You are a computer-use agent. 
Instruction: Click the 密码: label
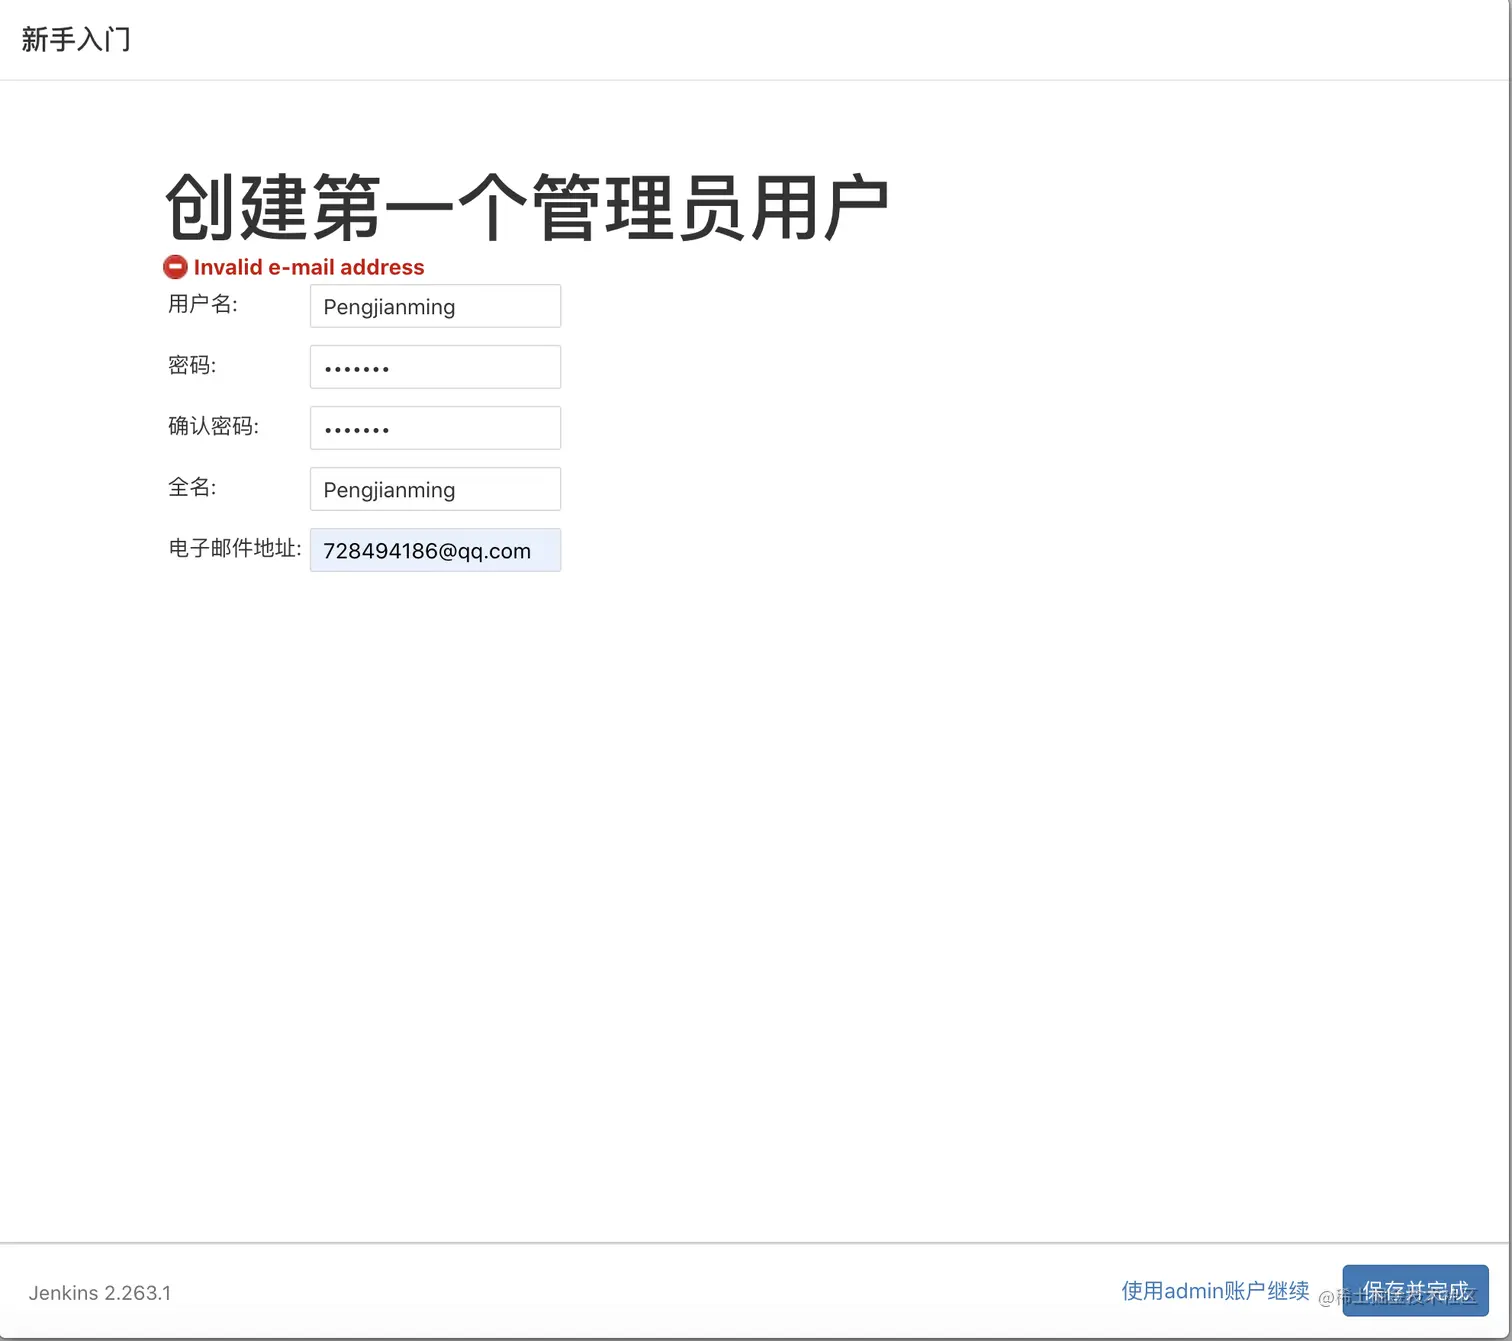pos(192,365)
